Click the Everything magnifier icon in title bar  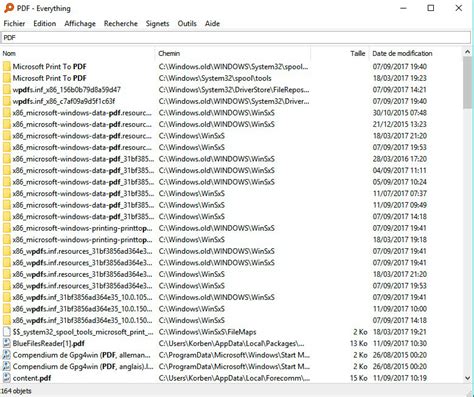(8, 8)
